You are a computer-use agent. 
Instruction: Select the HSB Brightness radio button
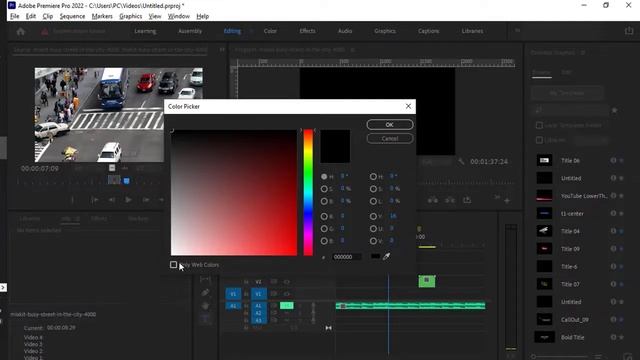pos(324,201)
